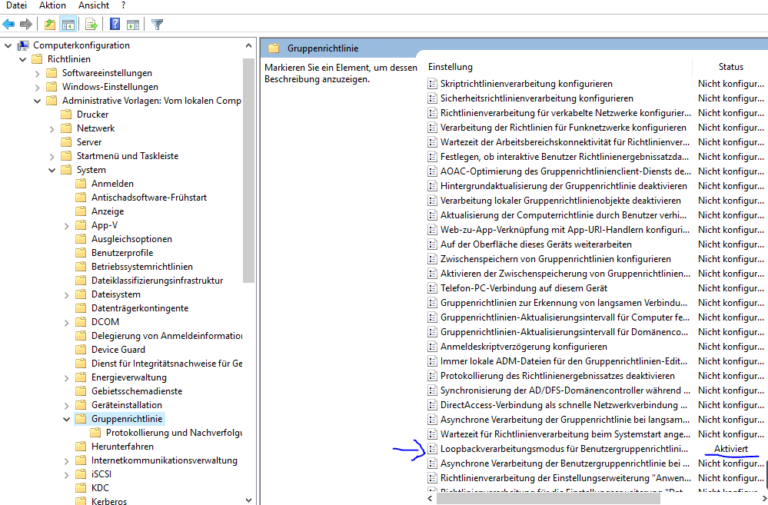Open the Ansicht menu
768x505 pixels.
(94, 6)
